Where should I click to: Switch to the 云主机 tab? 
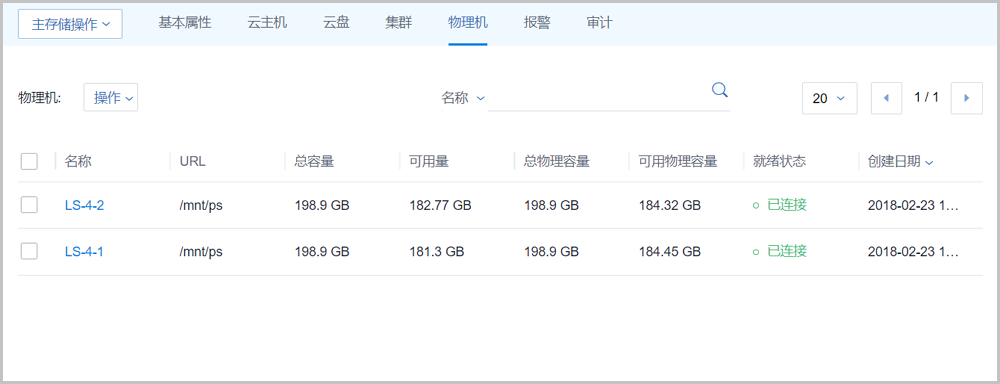click(x=267, y=23)
